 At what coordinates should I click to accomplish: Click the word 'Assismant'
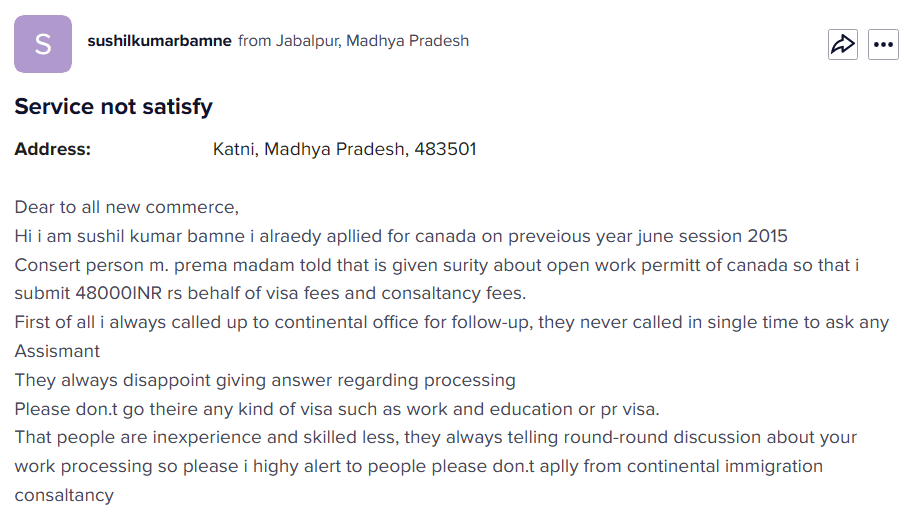tap(57, 351)
